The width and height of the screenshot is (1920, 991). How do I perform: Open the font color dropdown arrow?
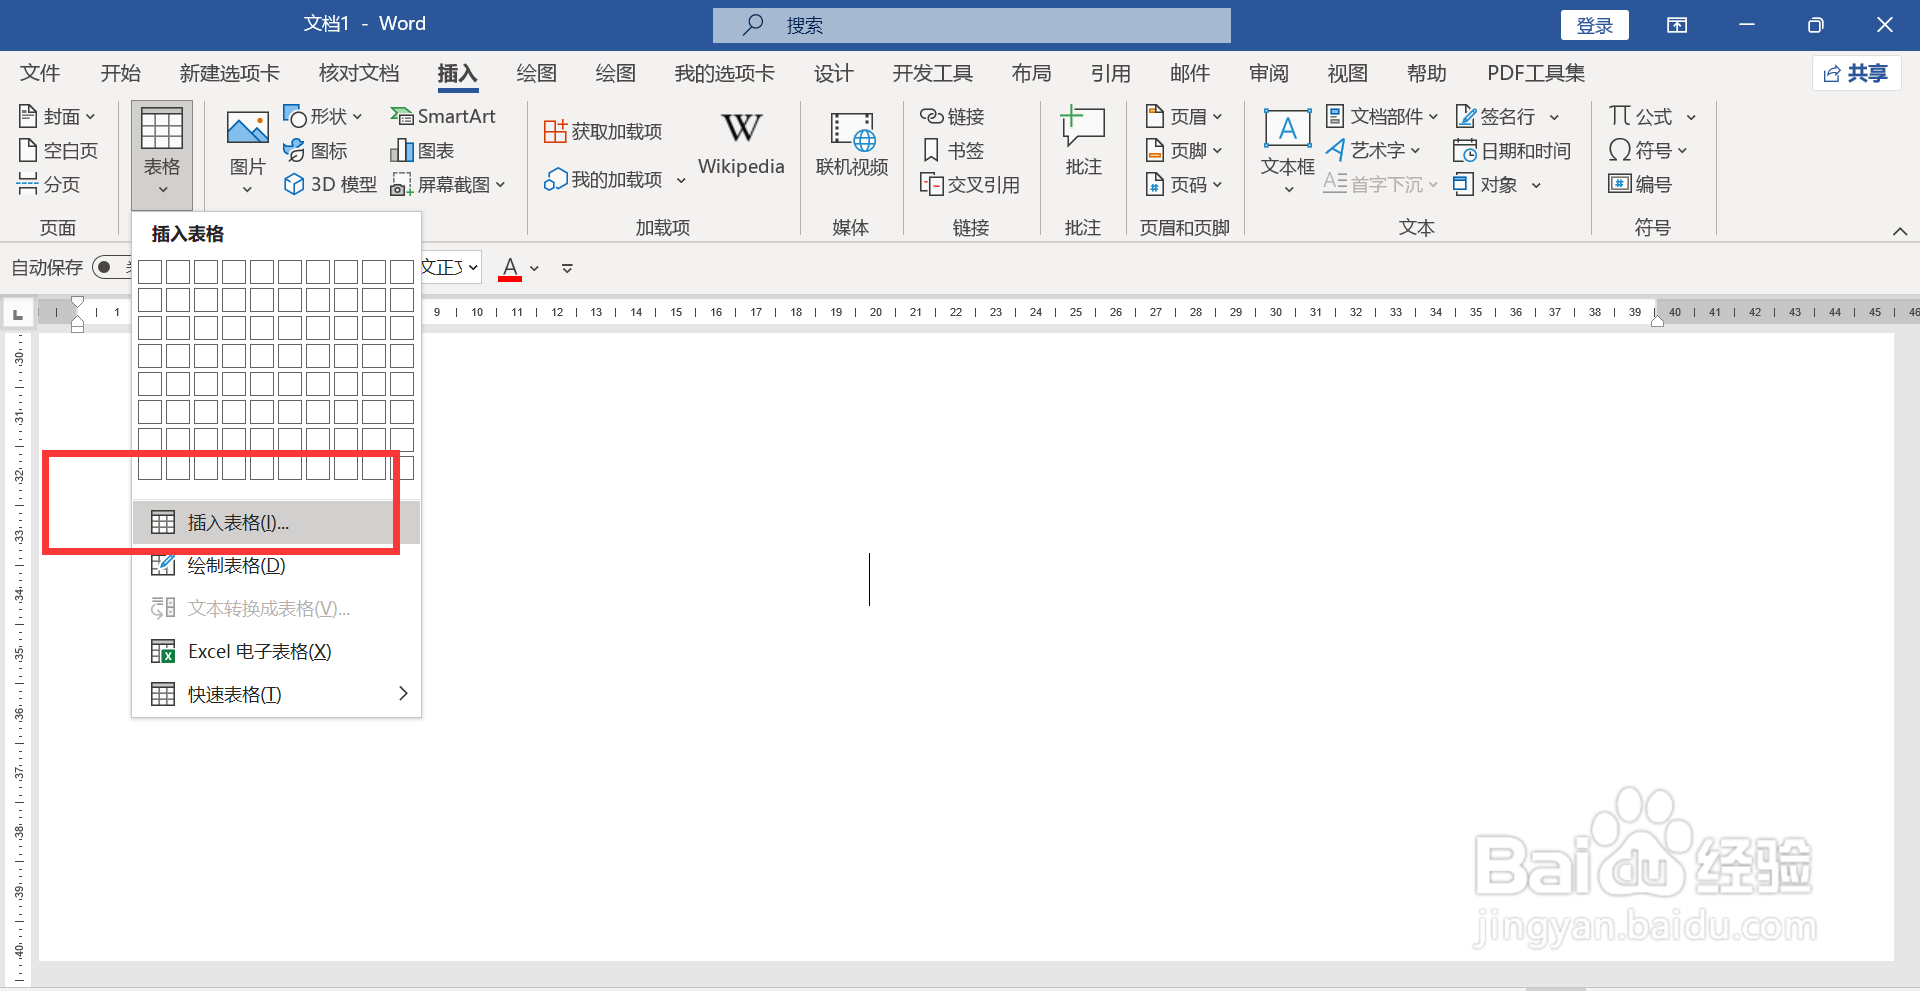(535, 269)
